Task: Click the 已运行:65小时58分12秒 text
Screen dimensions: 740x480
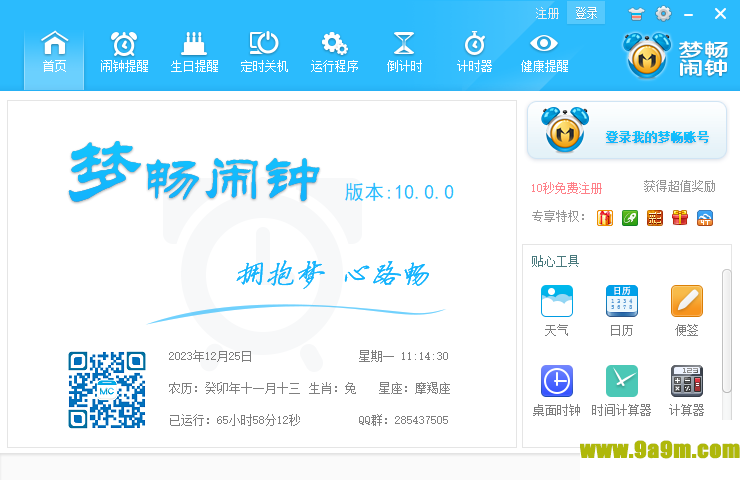Action: (x=235, y=420)
